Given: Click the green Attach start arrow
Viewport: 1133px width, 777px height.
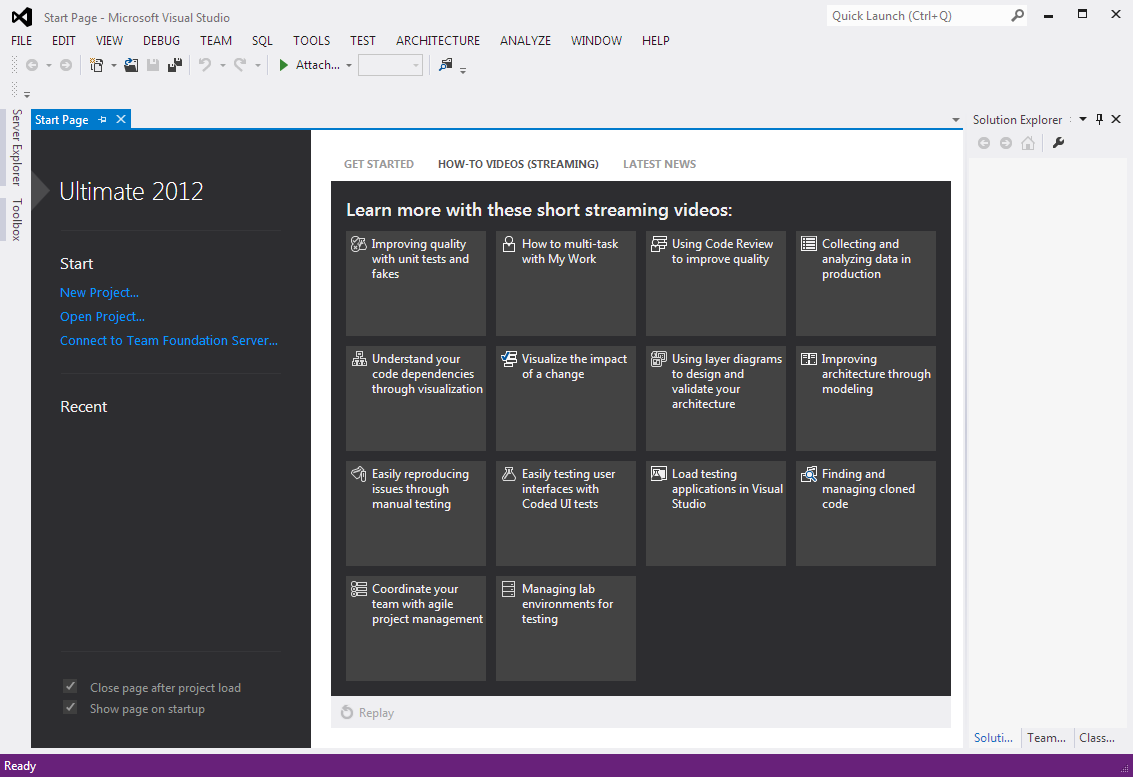Looking at the screenshot, I should point(283,65).
